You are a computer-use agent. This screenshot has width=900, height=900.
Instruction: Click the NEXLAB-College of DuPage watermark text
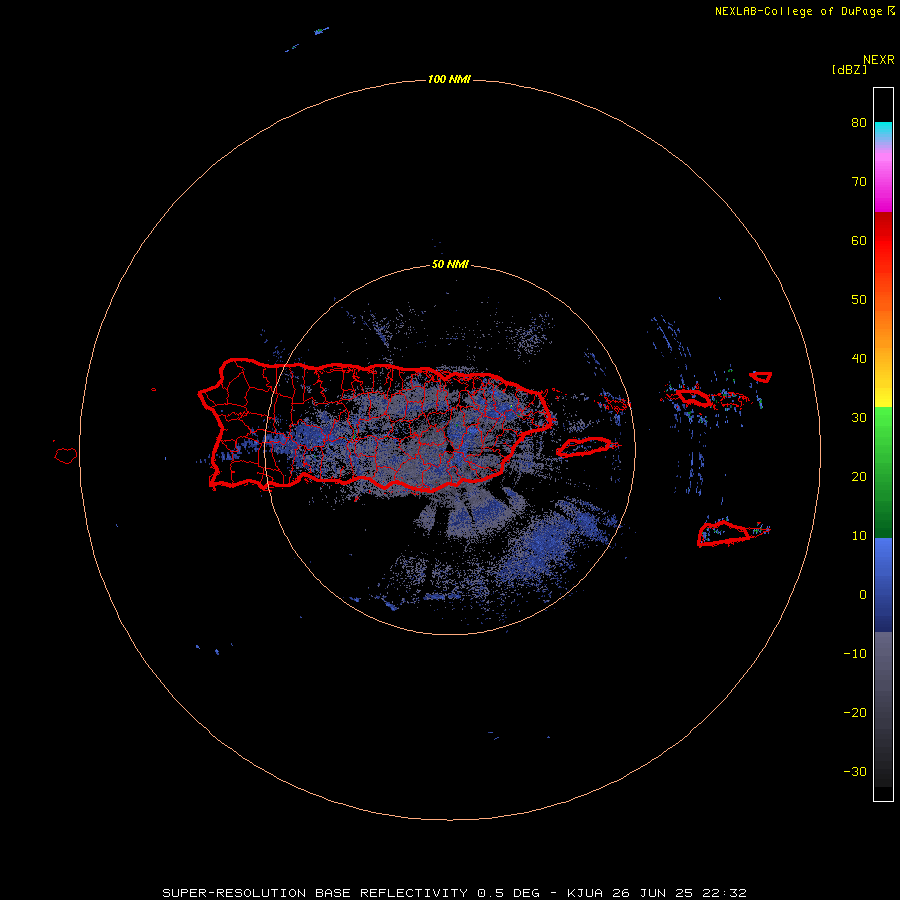804,11
